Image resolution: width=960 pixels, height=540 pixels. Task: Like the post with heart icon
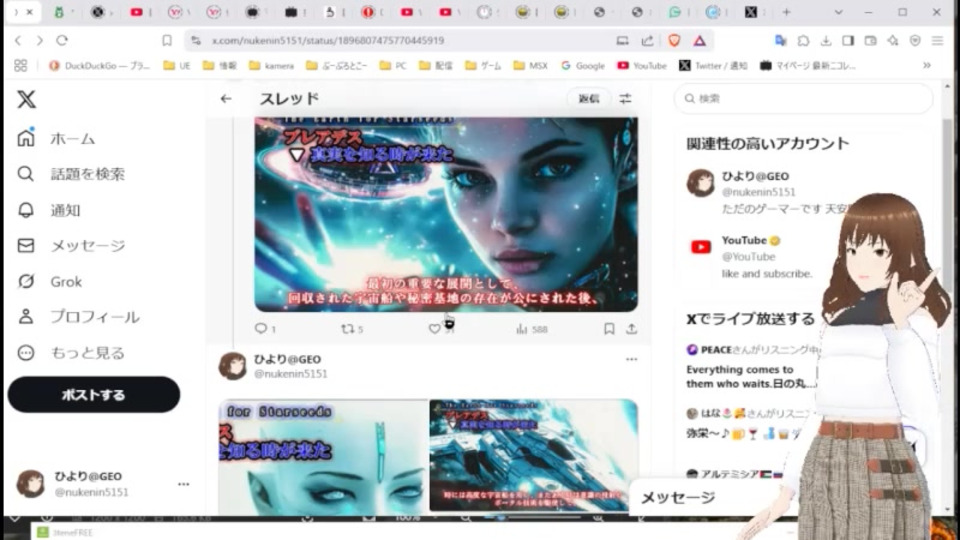tap(434, 329)
